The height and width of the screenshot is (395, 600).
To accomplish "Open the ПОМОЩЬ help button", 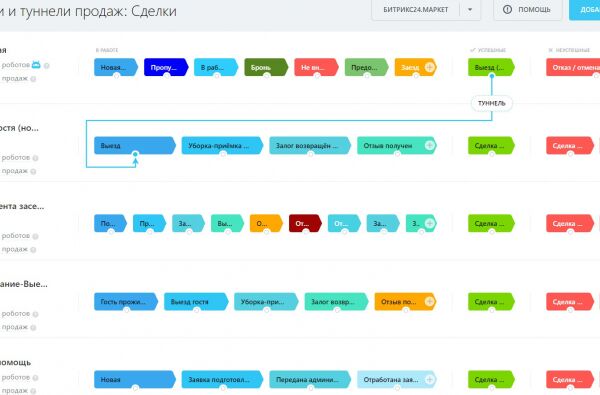I will [x=528, y=10].
